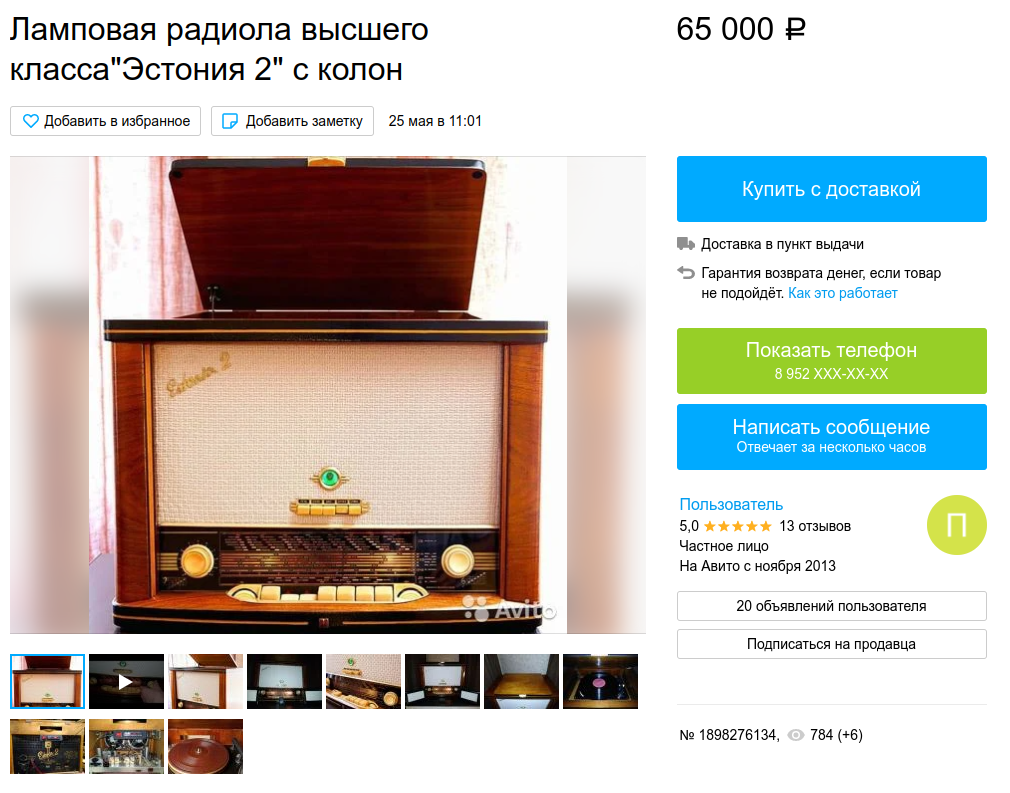The height and width of the screenshot is (793, 1010).
Task: Open the Пользователь seller profile link
Action: tap(731, 504)
